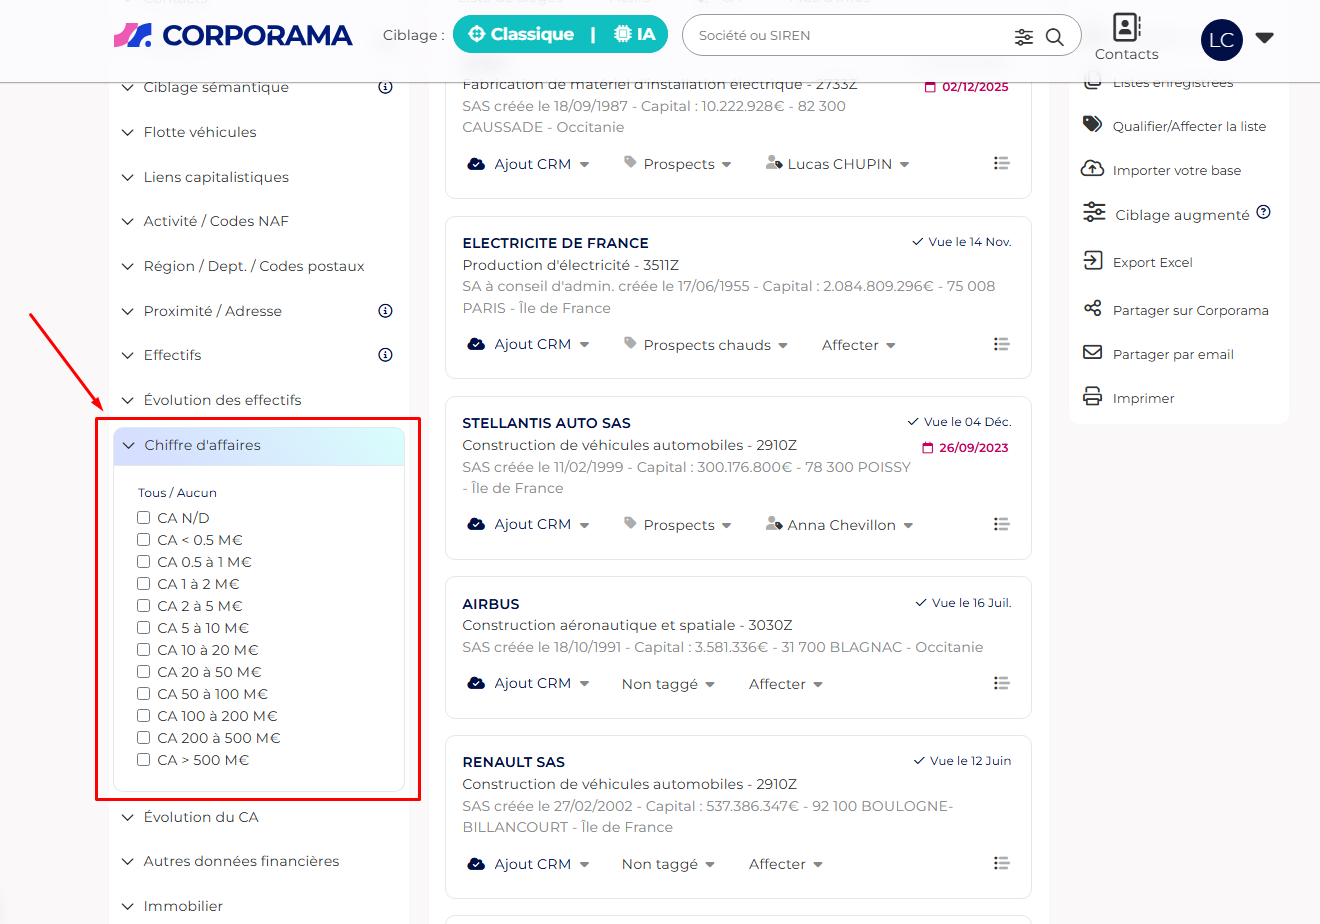Open list menu icon for AIRBUS

coord(1001,683)
